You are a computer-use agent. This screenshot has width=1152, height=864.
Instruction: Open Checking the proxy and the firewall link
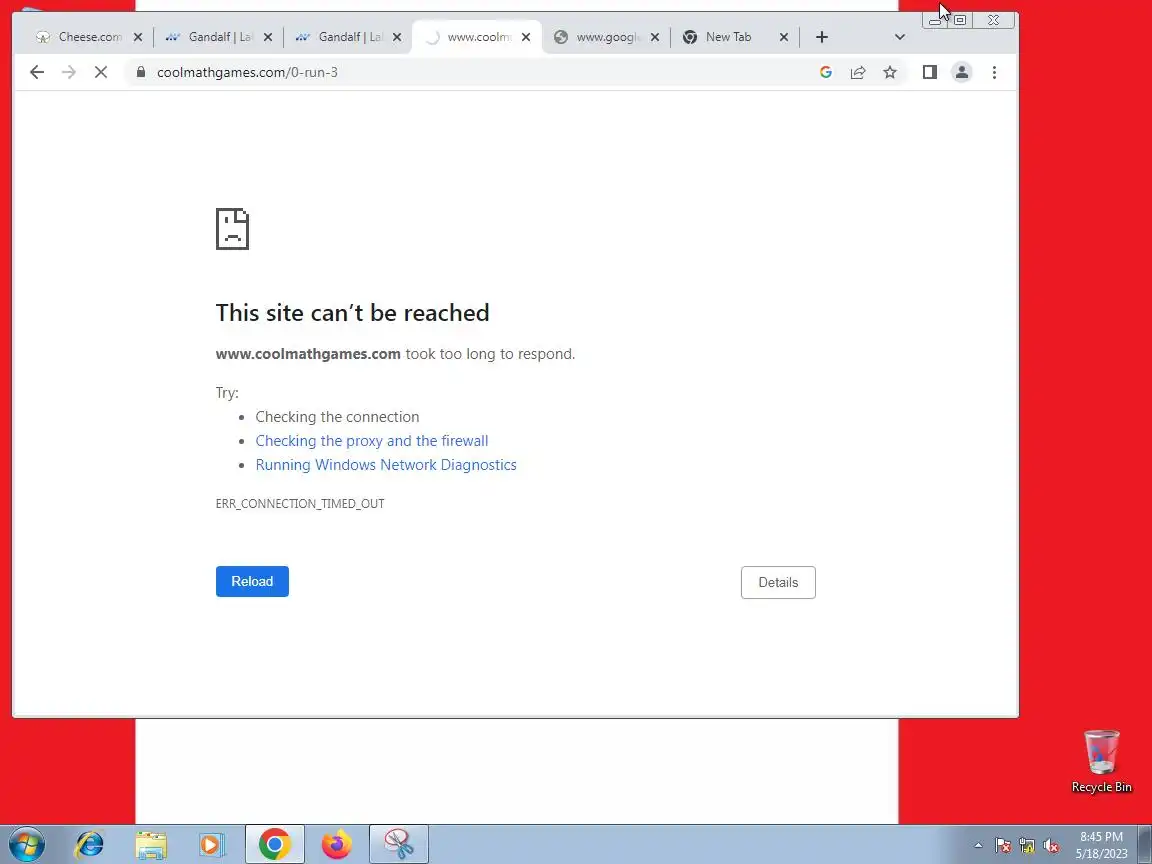pyautogui.click(x=372, y=441)
